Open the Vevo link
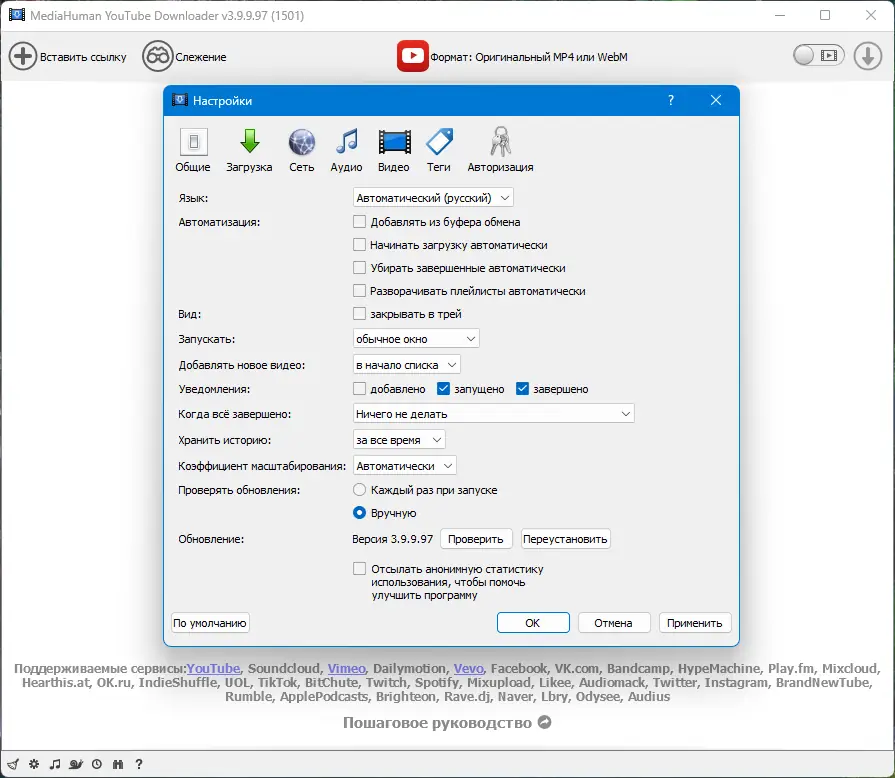Screen dimensions: 895x778 point(469,668)
